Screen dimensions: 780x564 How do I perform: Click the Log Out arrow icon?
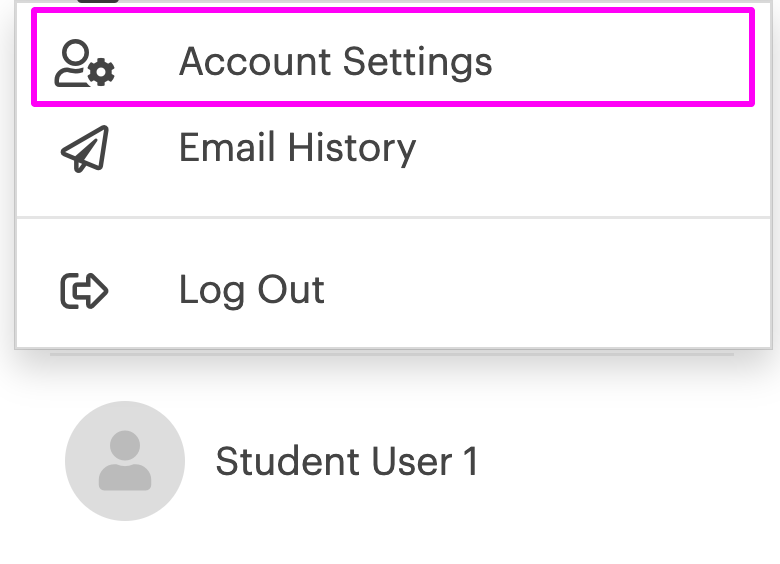pos(85,290)
